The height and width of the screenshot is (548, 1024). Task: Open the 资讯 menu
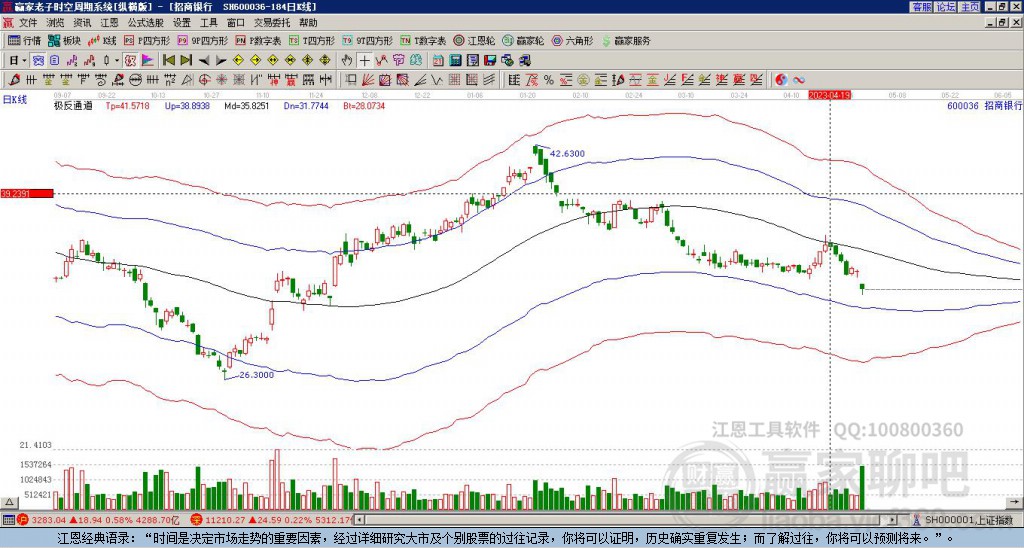(82, 23)
